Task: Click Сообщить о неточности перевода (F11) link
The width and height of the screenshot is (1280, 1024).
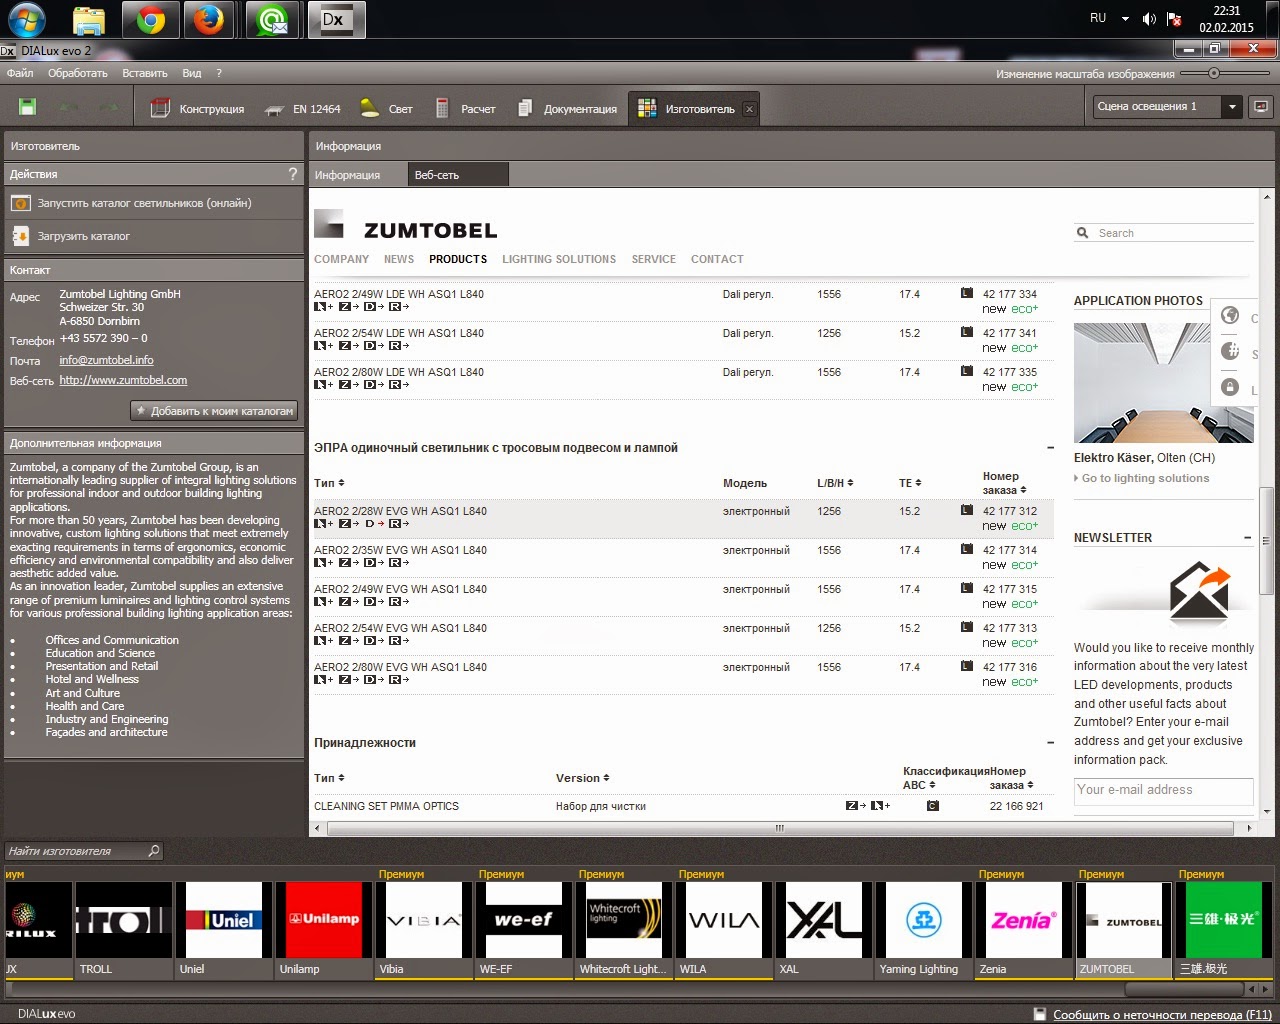Action: (1162, 1014)
